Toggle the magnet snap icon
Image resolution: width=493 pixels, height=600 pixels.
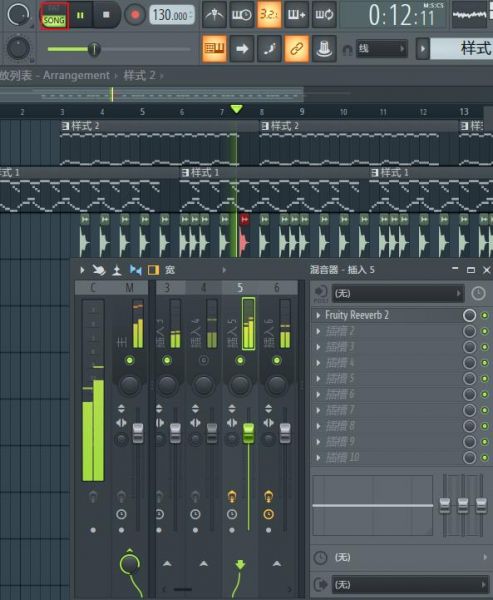pos(347,49)
